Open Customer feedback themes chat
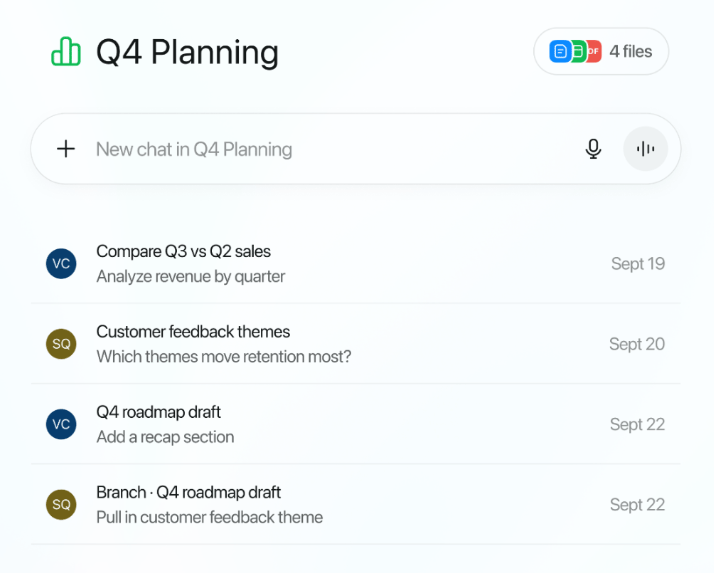 click(x=193, y=331)
